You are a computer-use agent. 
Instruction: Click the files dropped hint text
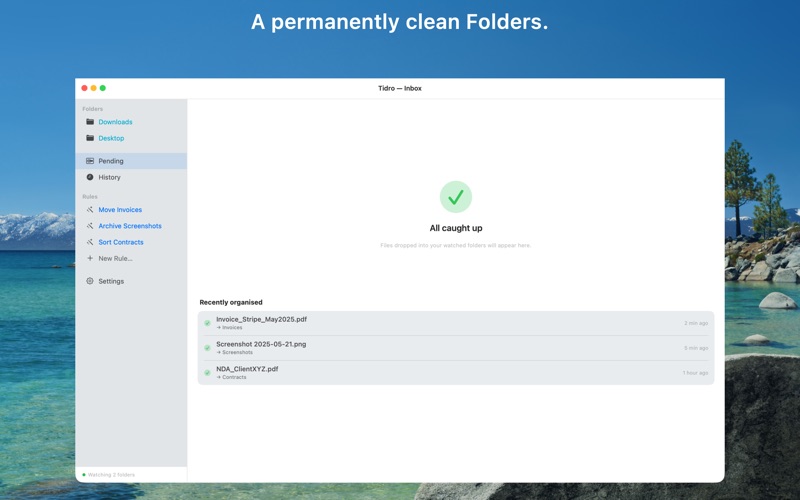click(456, 245)
